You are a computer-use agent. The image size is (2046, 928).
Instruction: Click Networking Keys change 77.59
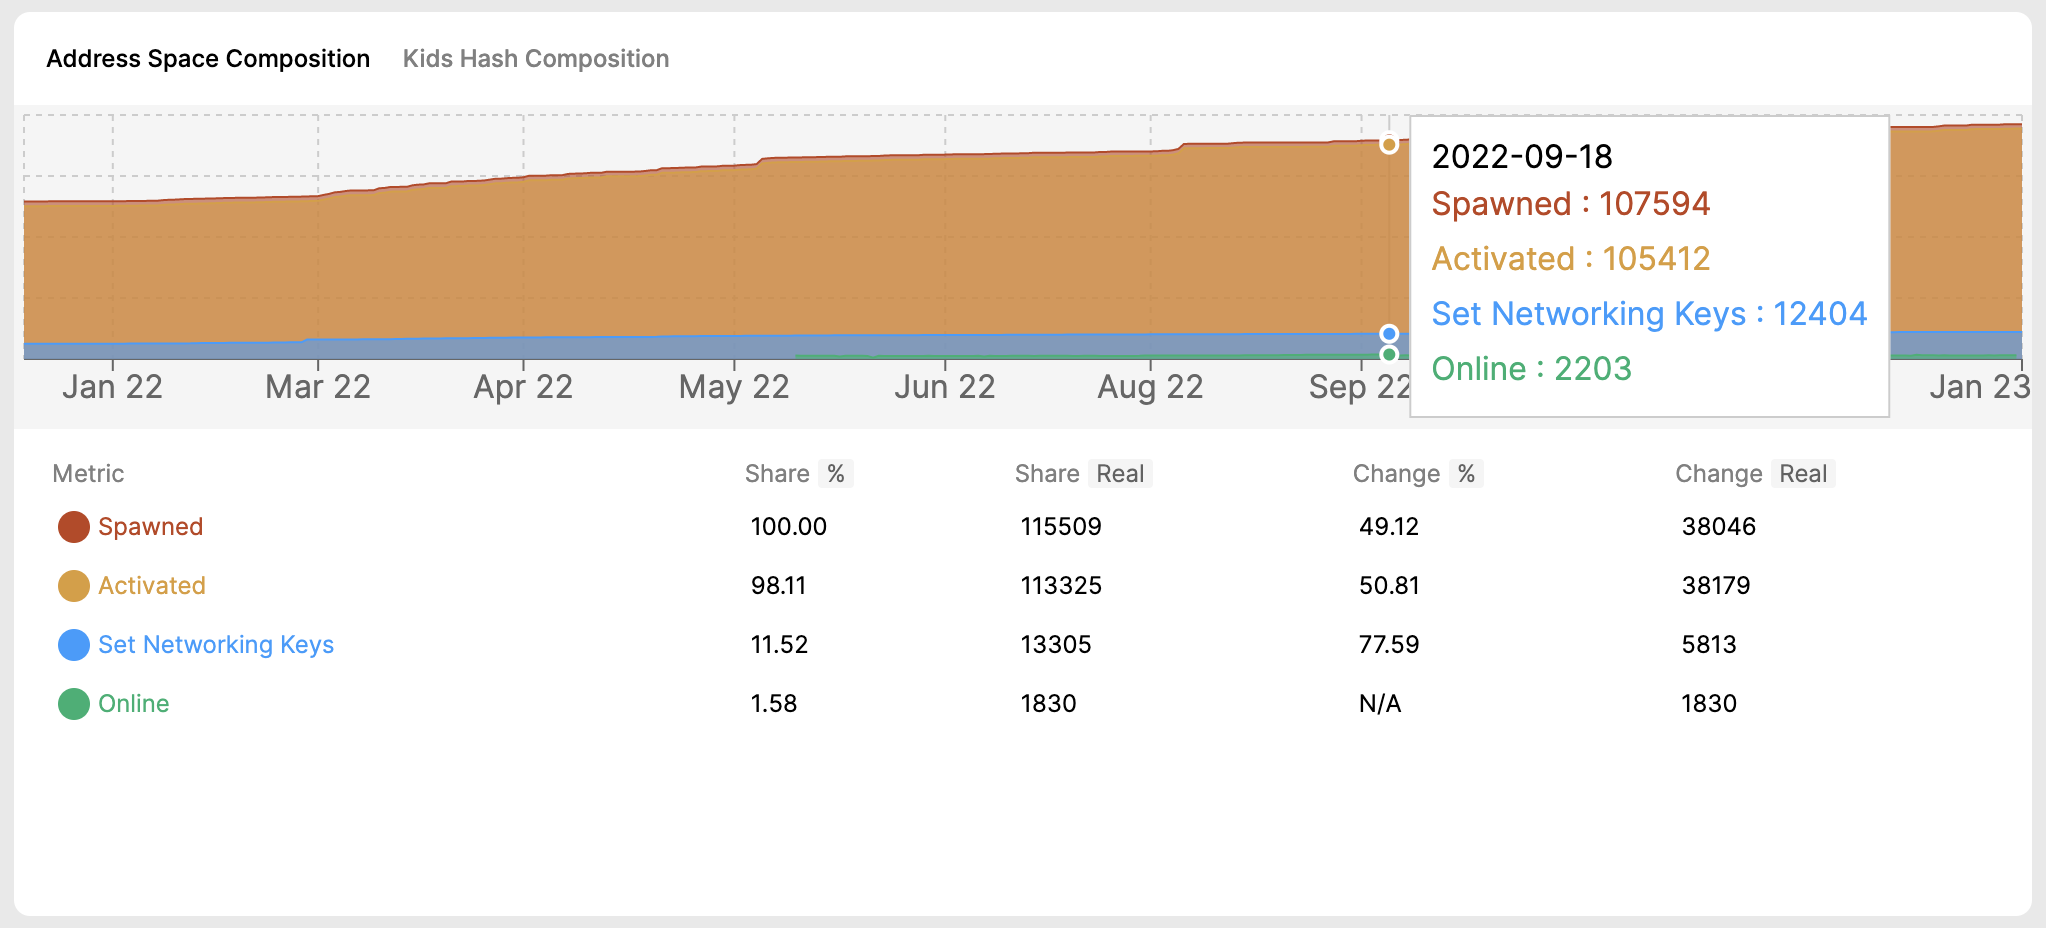1389,645
